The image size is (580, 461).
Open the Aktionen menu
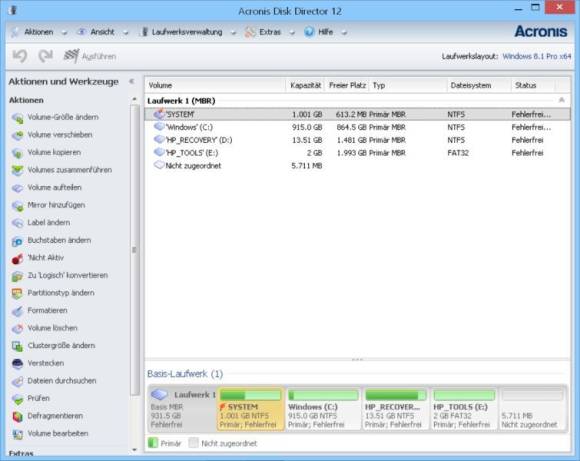[x=38, y=32]
